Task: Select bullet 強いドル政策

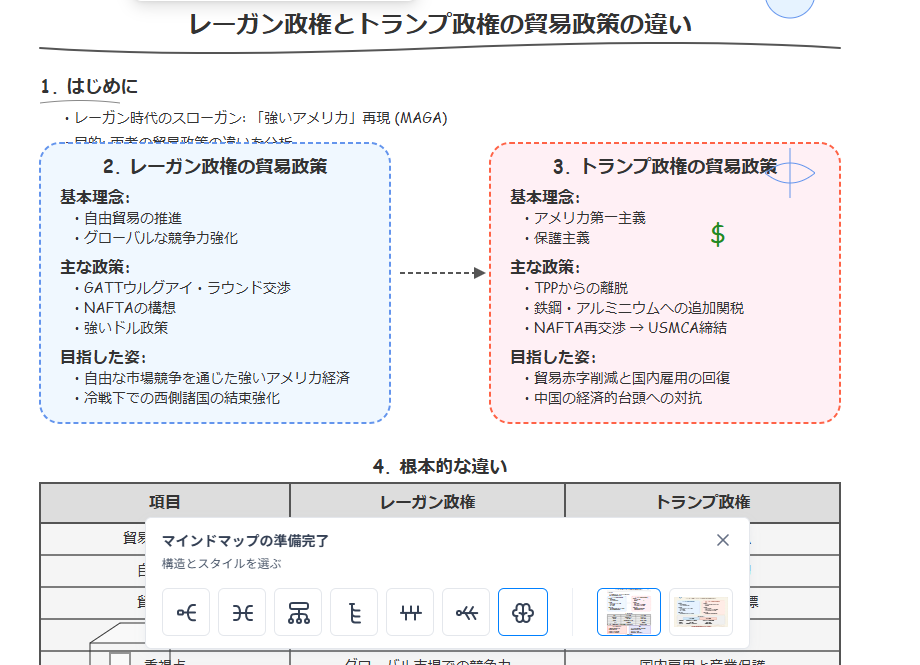Action: (121, 328)
